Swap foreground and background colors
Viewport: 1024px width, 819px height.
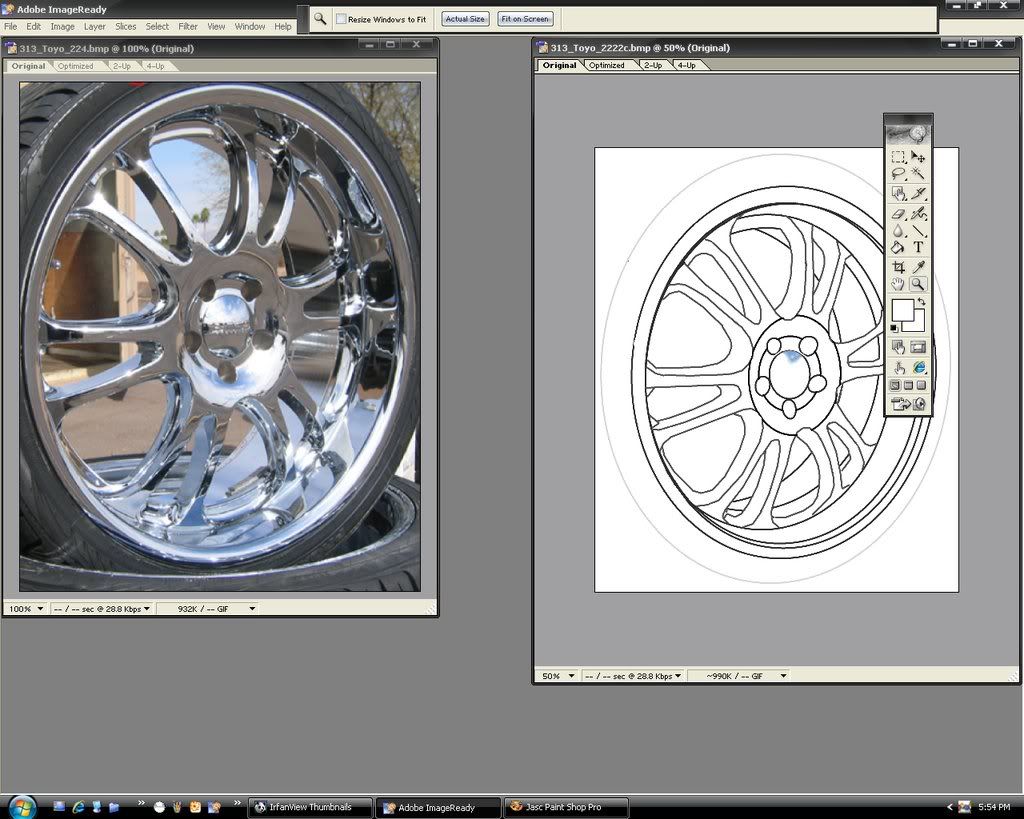point(921,301)
